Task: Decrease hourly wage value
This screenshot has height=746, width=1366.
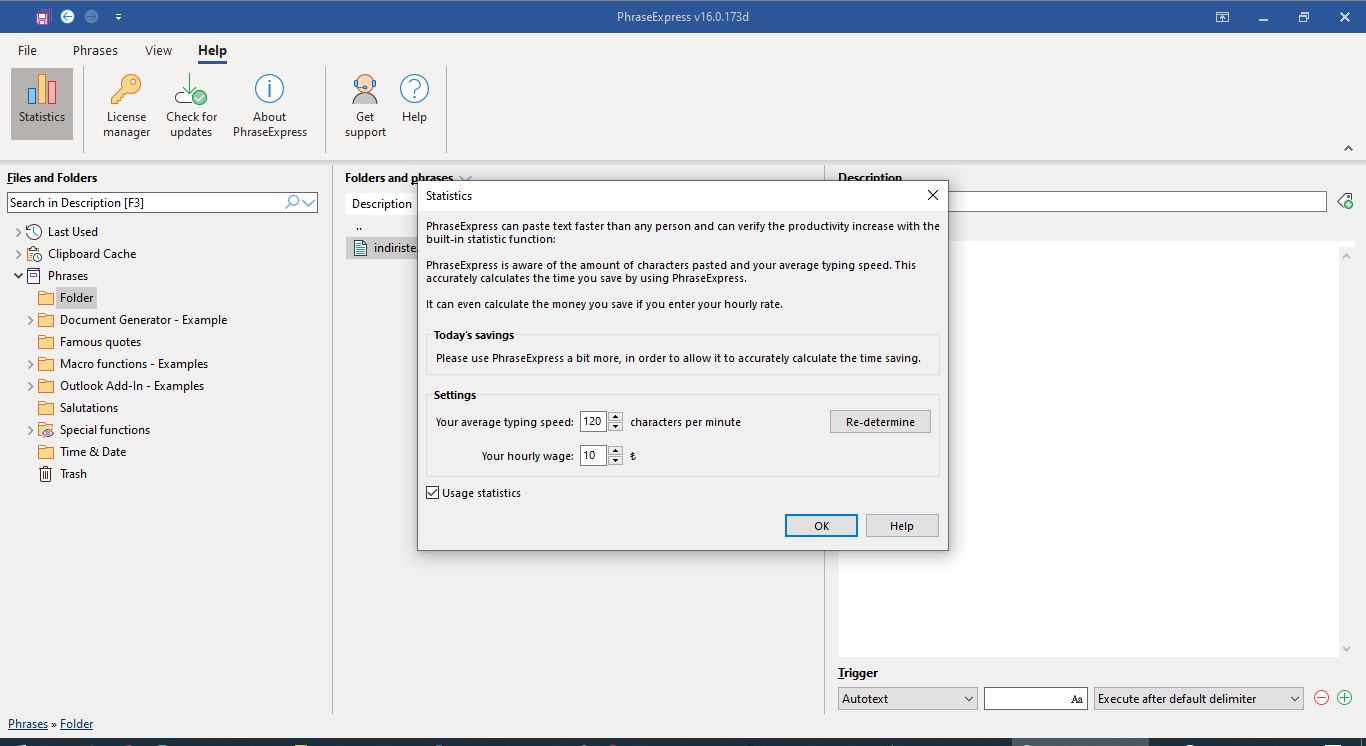Action: coord(616,461)
